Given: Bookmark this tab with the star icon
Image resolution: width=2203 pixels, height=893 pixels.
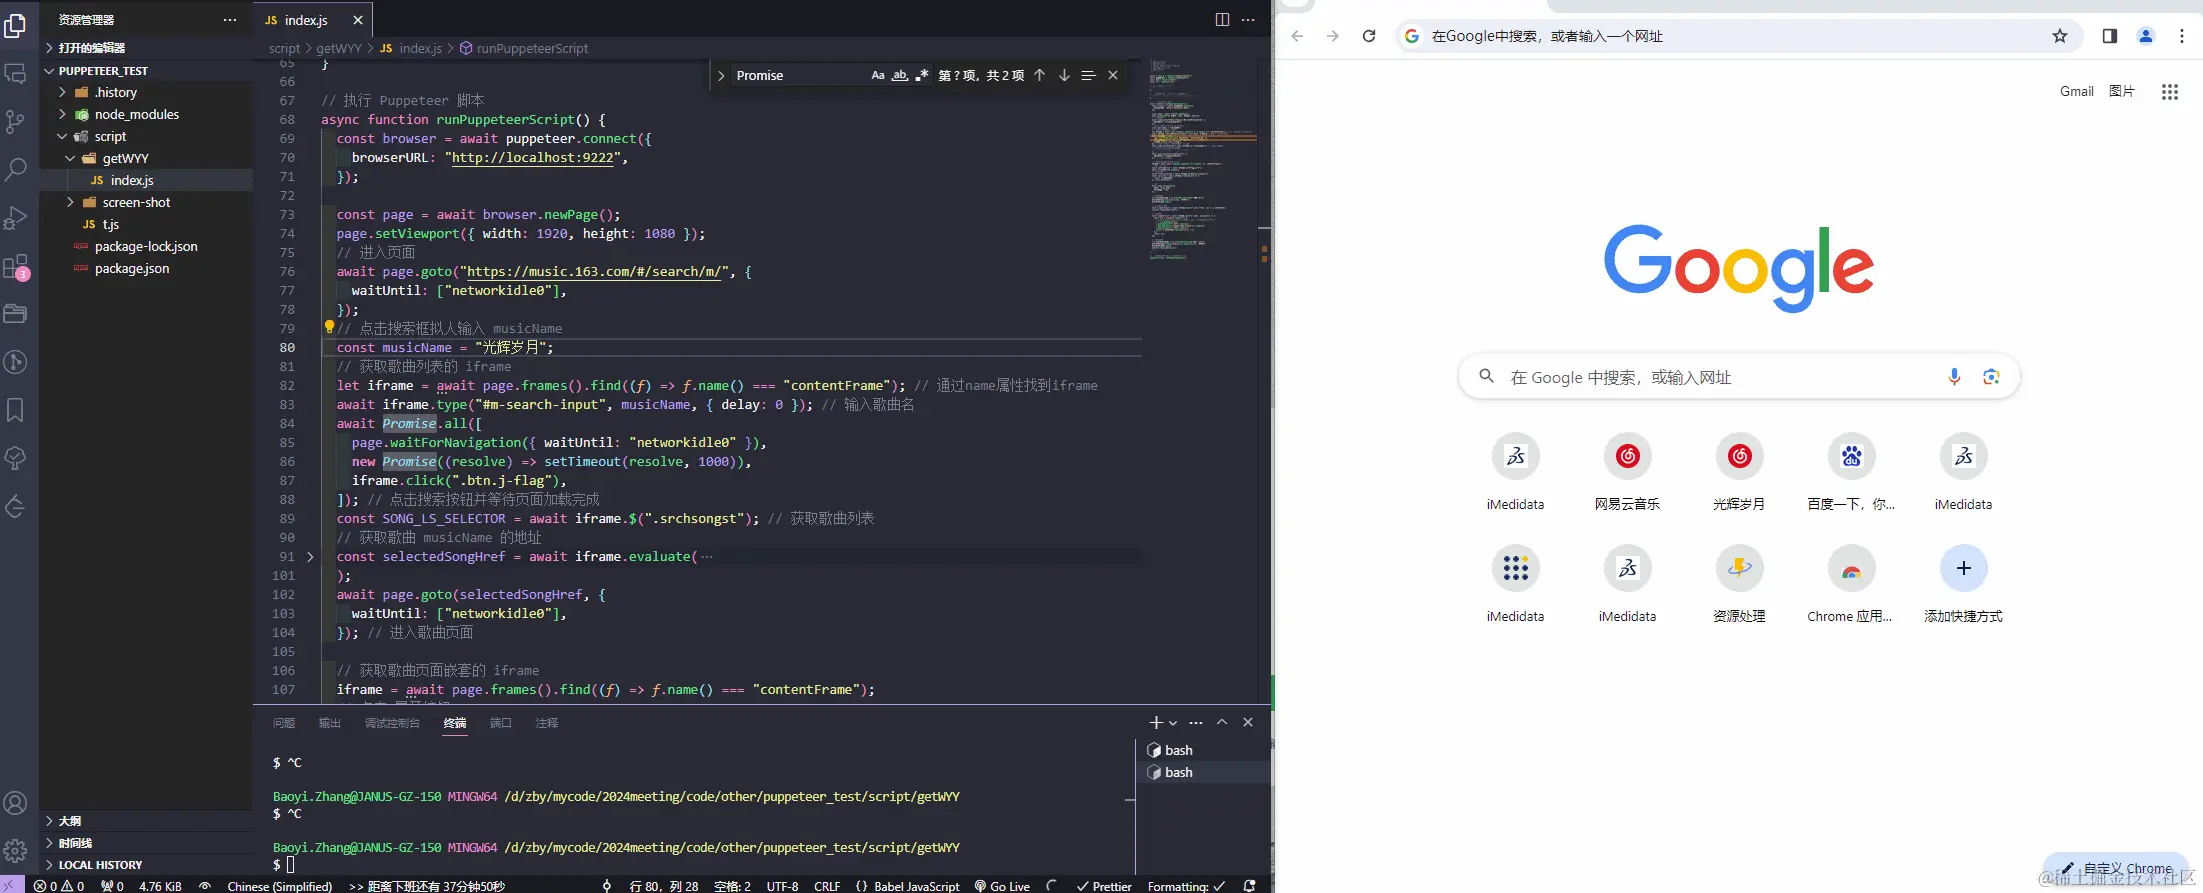Looking at the screenshot, I should (2060, 36).
